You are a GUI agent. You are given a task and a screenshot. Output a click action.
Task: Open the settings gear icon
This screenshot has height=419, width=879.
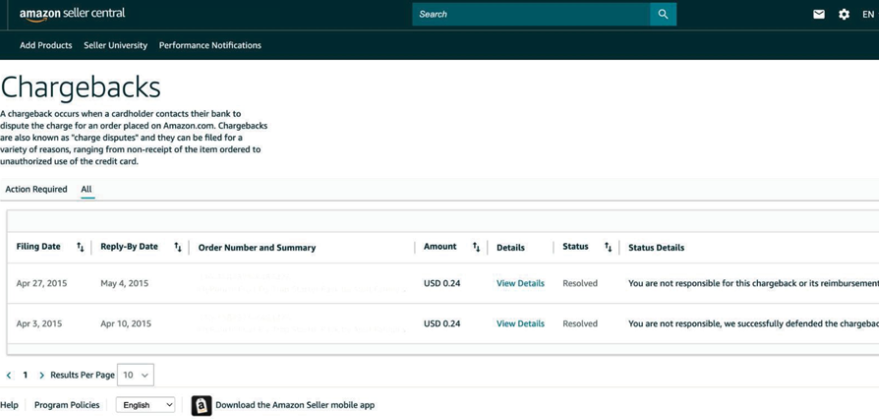point(844,15)
